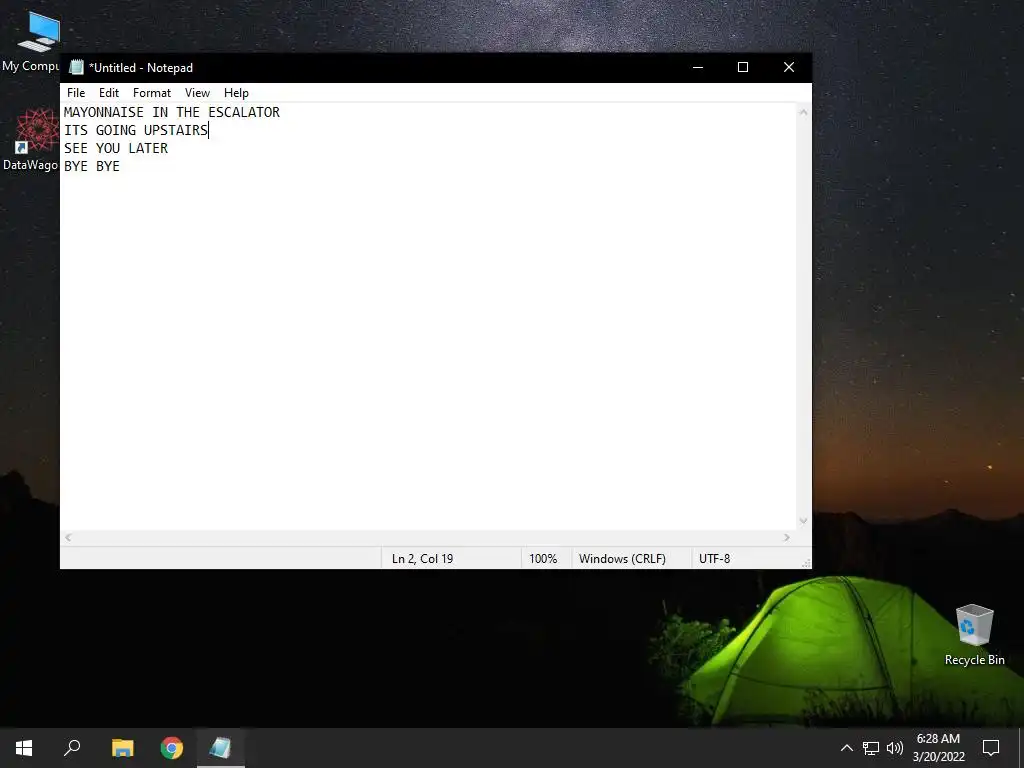Open the Windows Start menu

point(24,748)
